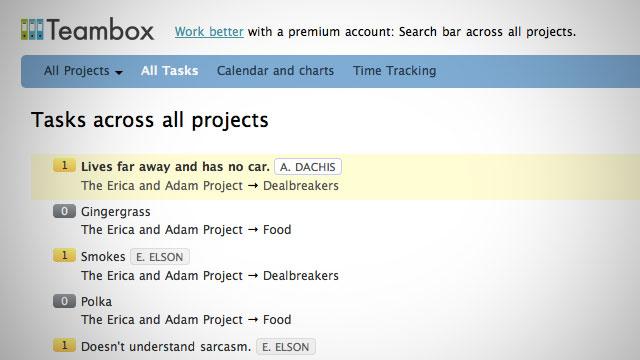Screen dimensions: 640x360
Task: Follow the Work better premium link
Action: [x=209, y=31]
